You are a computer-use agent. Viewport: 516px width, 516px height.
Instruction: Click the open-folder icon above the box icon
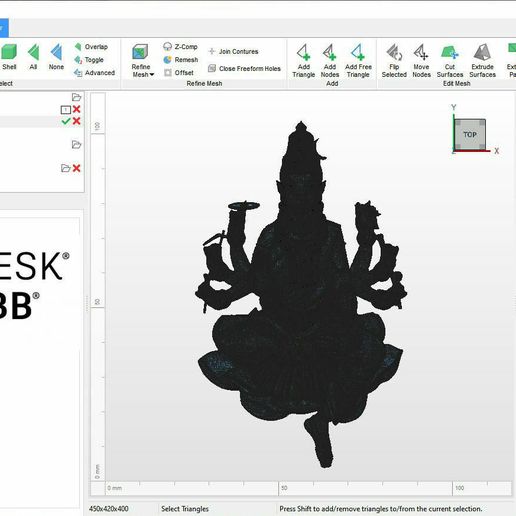[77, 97]
